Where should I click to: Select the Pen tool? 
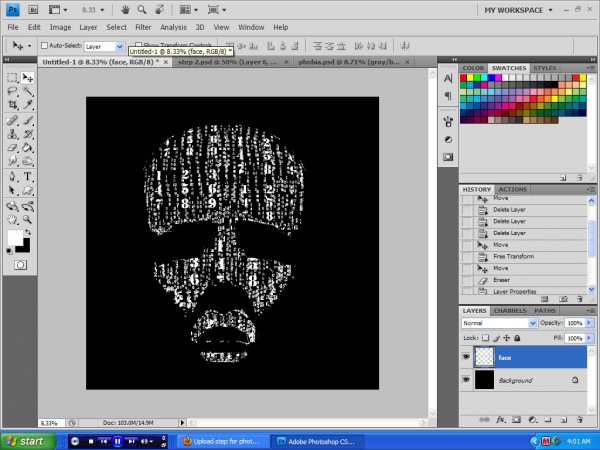(x=12, y=176)
